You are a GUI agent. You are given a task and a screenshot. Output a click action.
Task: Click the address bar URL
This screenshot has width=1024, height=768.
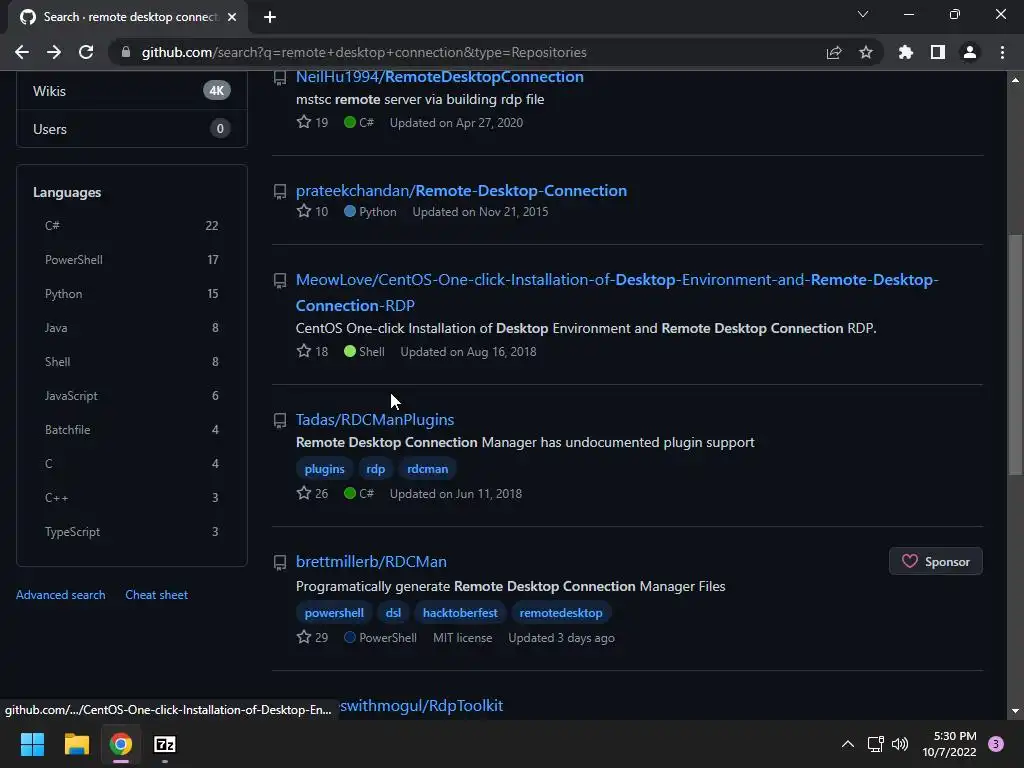364,52
